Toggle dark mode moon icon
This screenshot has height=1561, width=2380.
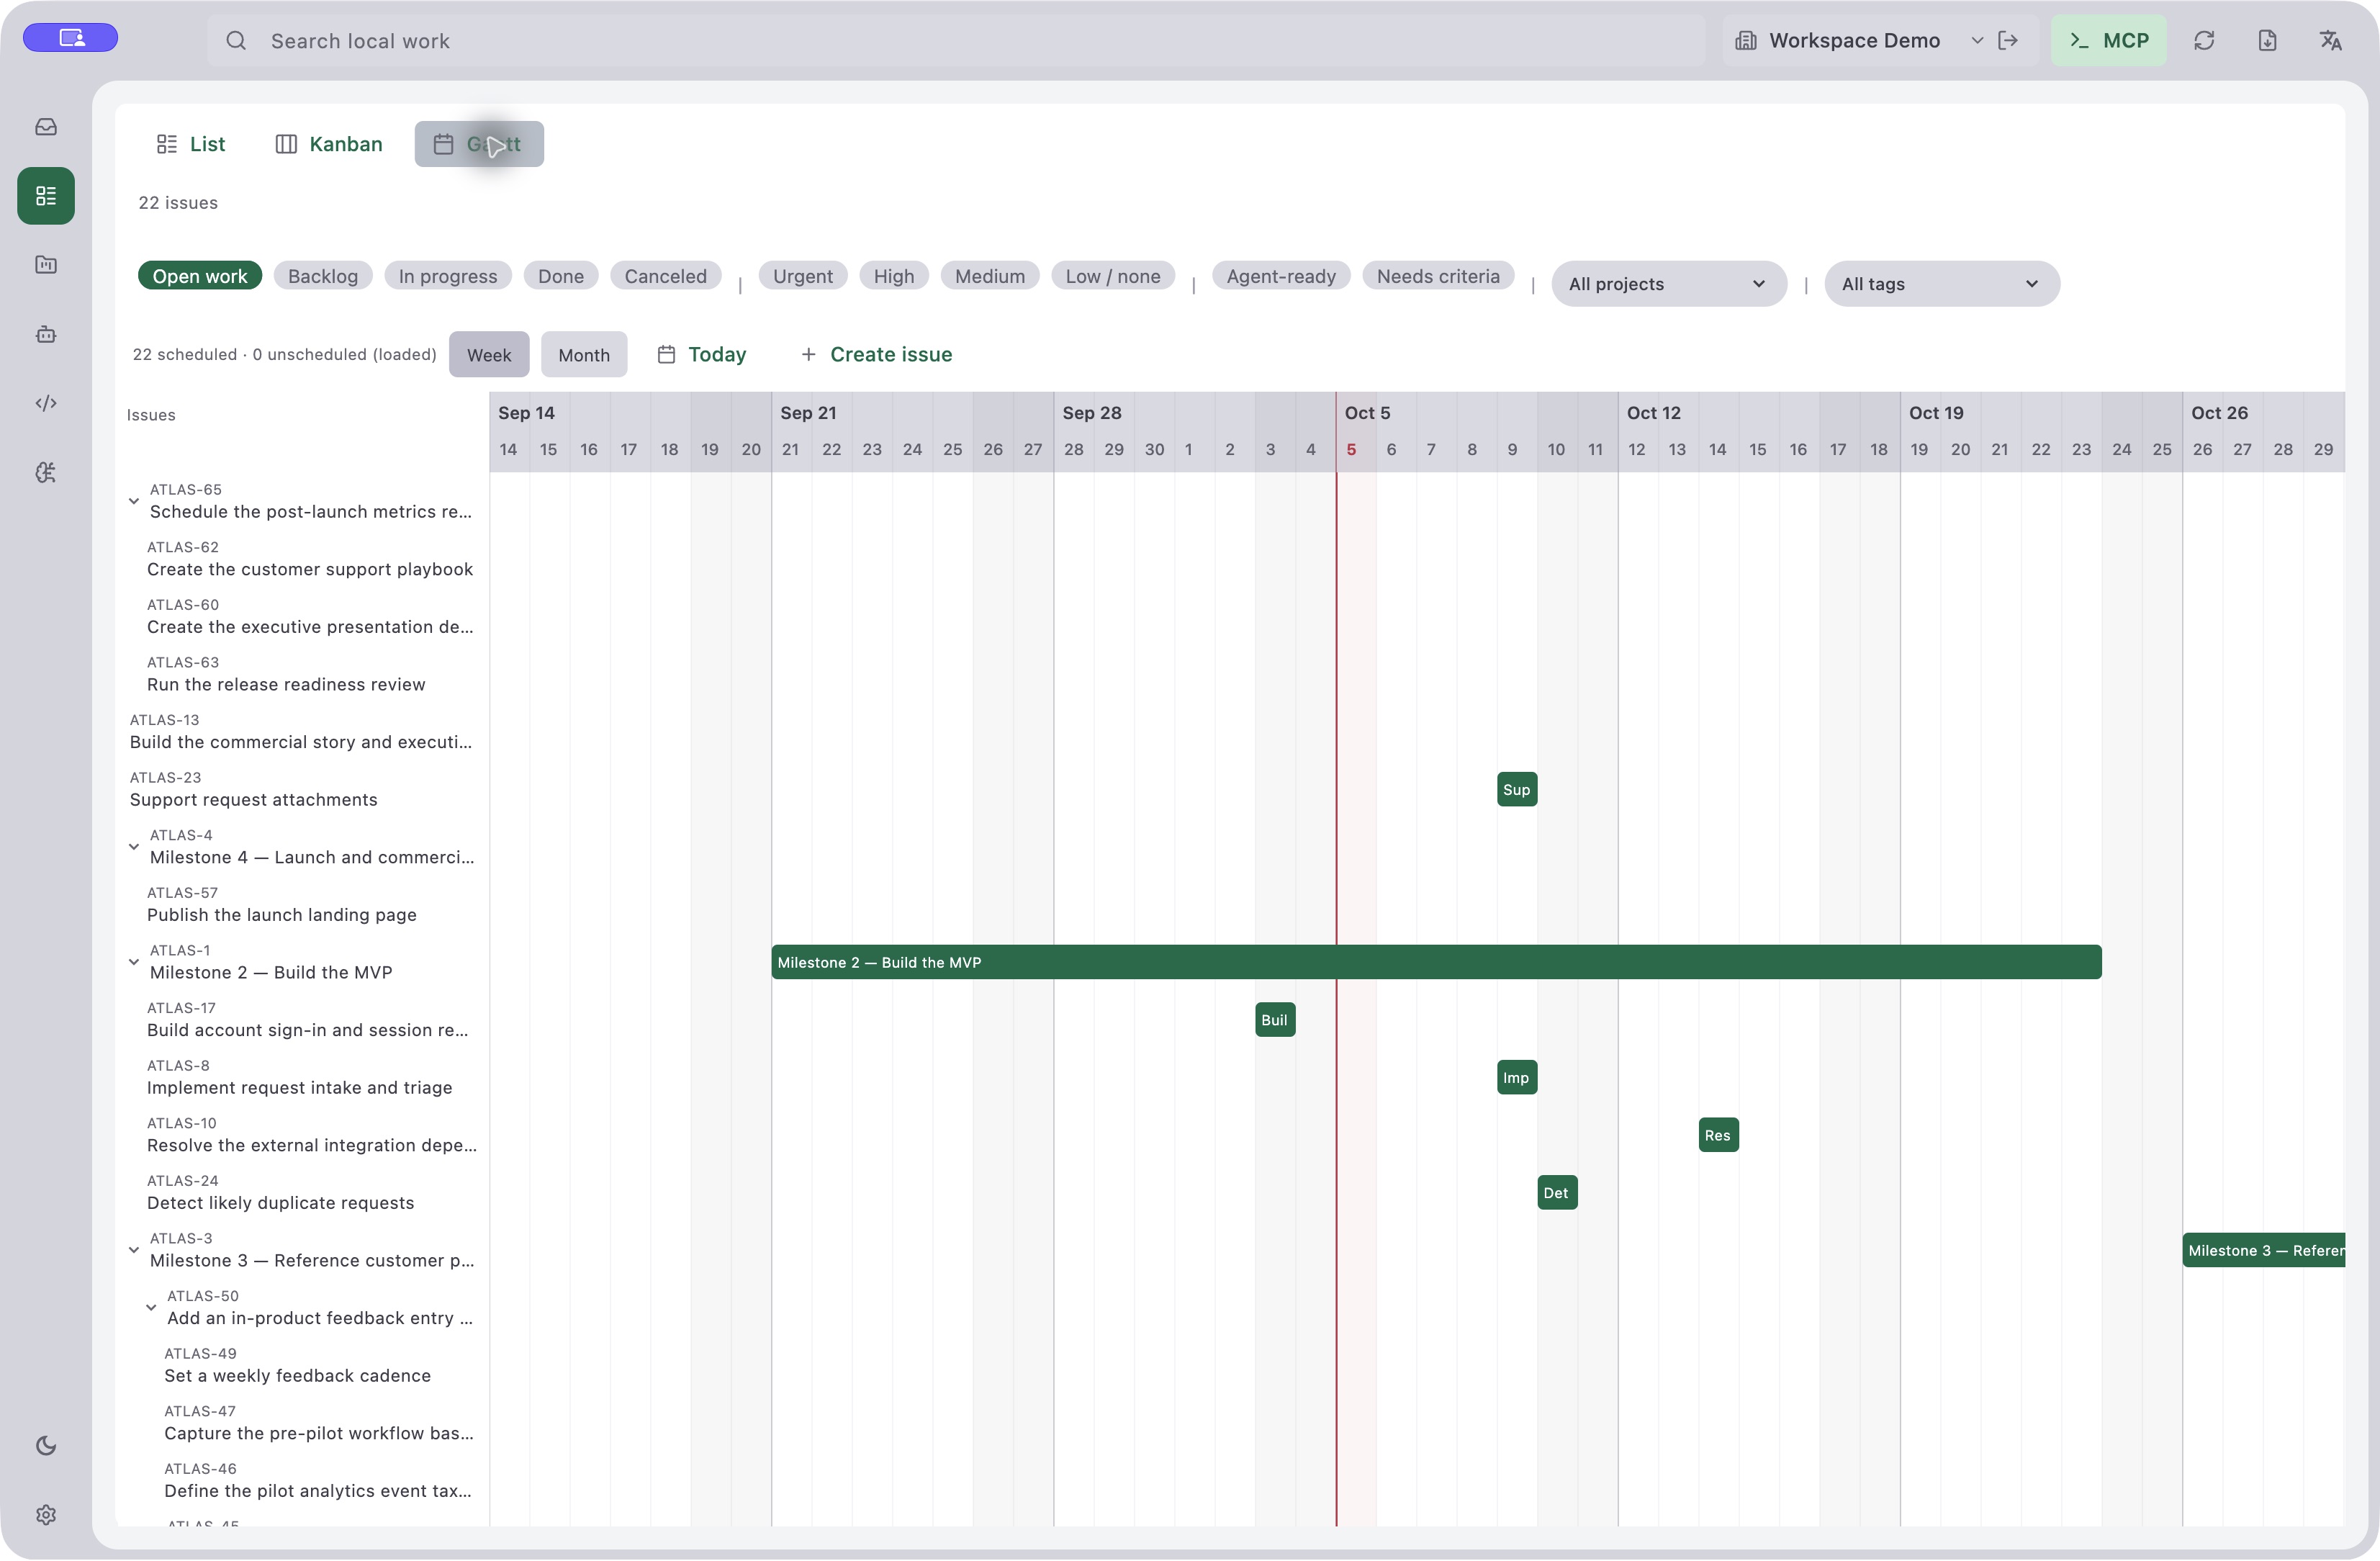coord(46,1446)
